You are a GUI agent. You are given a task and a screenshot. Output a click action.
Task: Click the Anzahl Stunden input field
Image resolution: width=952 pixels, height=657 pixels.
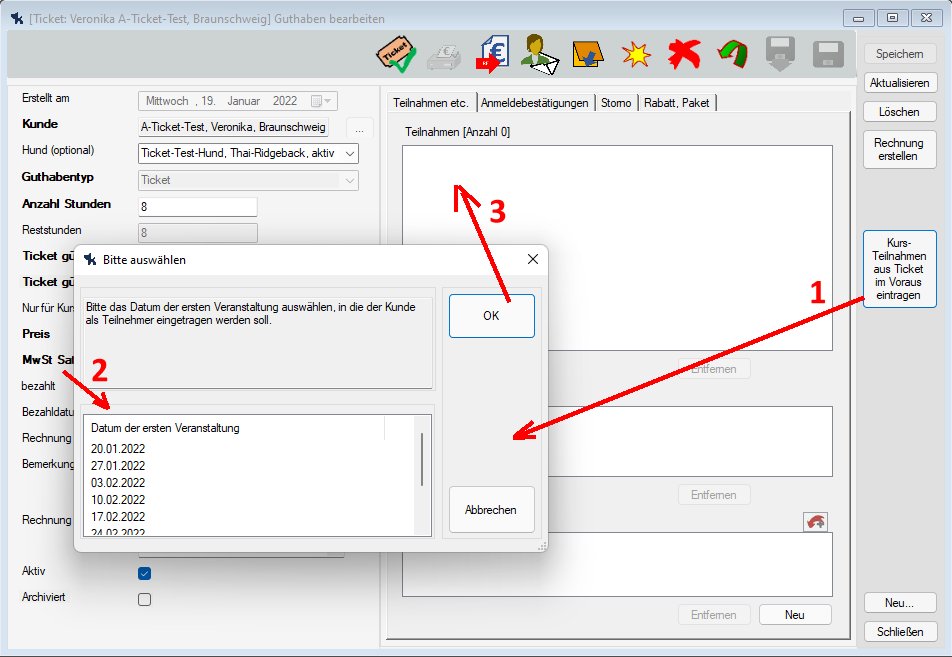(x=197, y=207)
